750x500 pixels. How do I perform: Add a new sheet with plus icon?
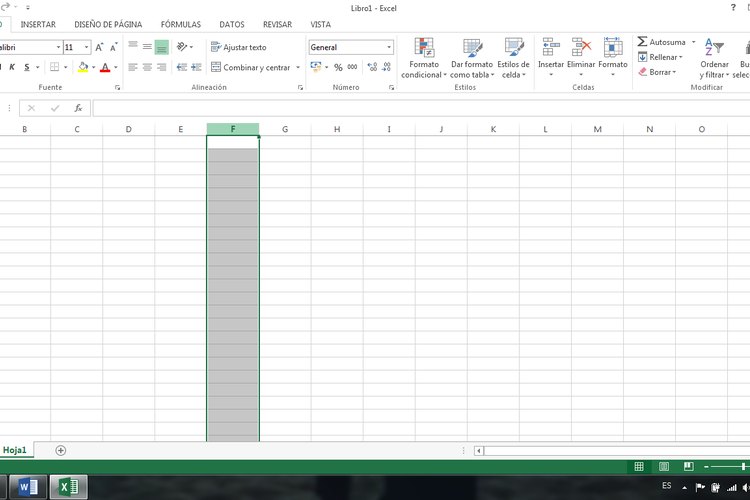[61, 450]
